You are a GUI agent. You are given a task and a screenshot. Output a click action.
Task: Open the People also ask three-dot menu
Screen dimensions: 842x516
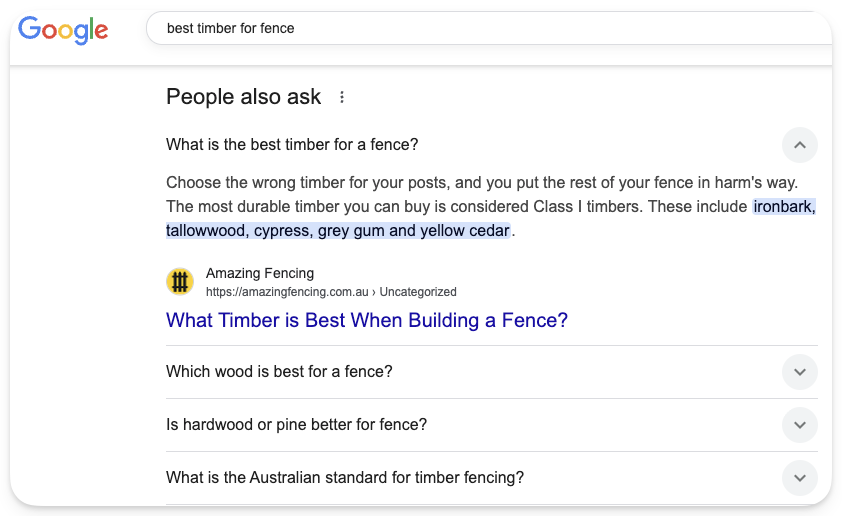[342, 97]
